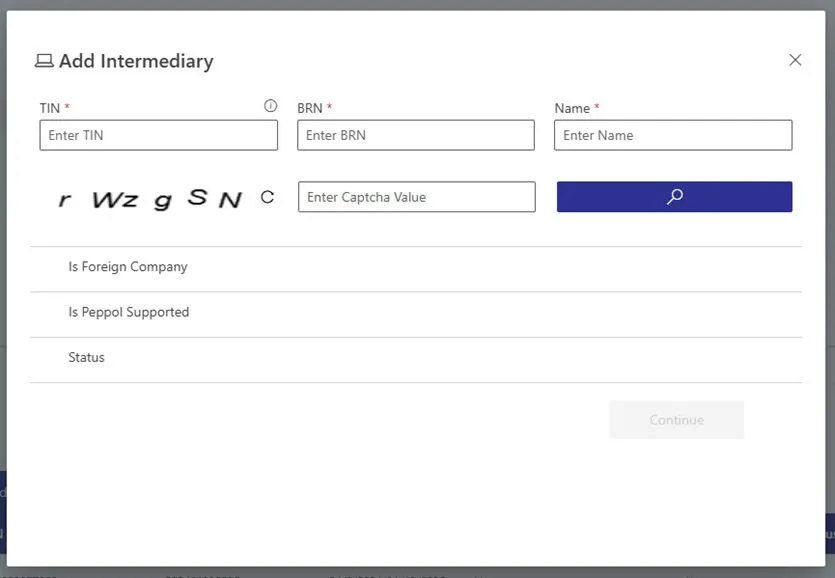Close the Add Intermediary dialog
835x578 pixels.
coord(795,60)
